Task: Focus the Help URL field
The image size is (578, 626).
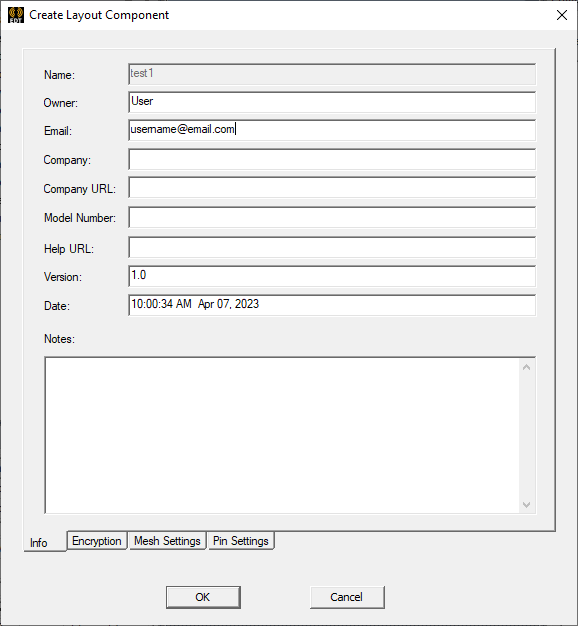Action: pos(332,248)
